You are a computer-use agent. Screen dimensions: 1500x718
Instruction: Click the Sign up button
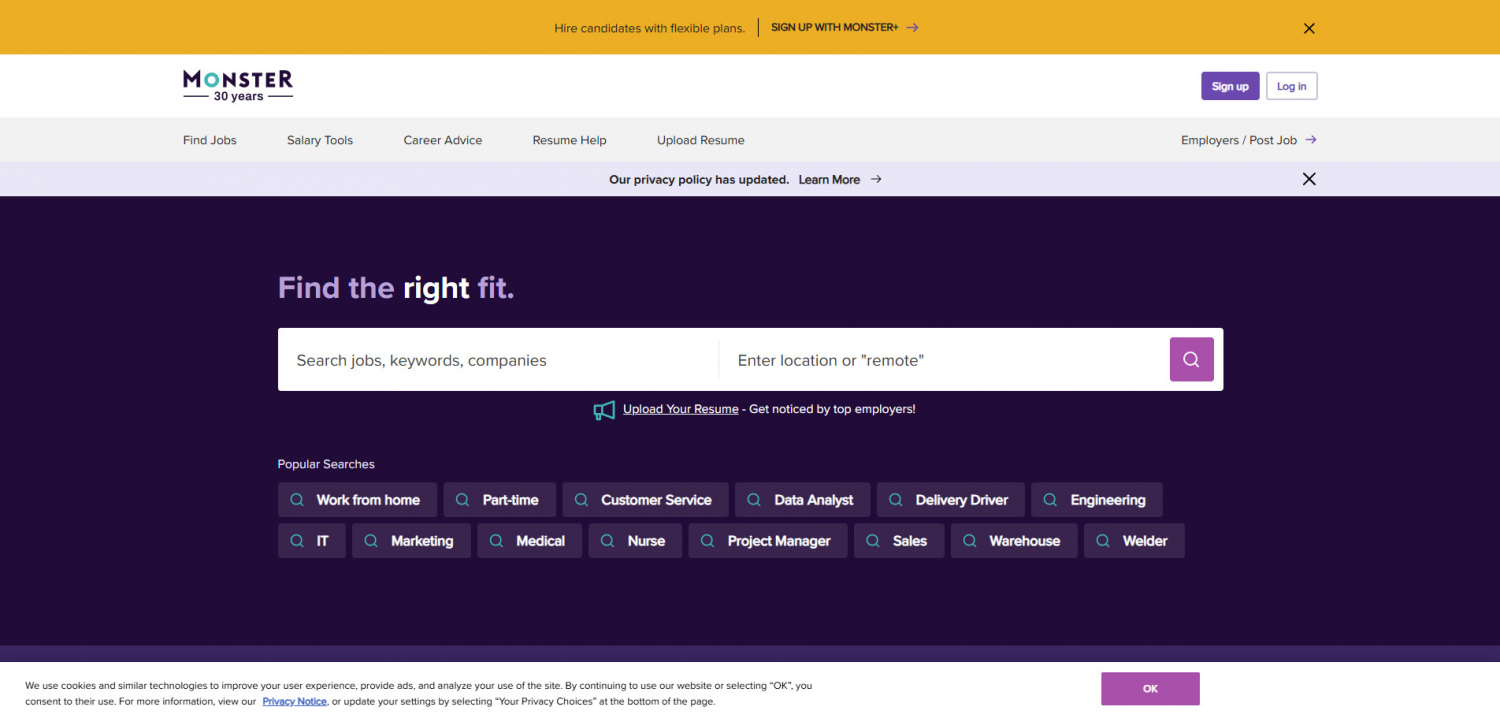1230,86
